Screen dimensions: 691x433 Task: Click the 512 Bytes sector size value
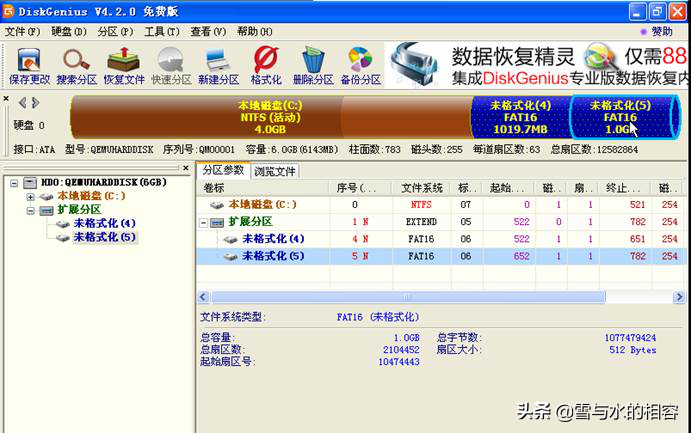click(633, 350)
